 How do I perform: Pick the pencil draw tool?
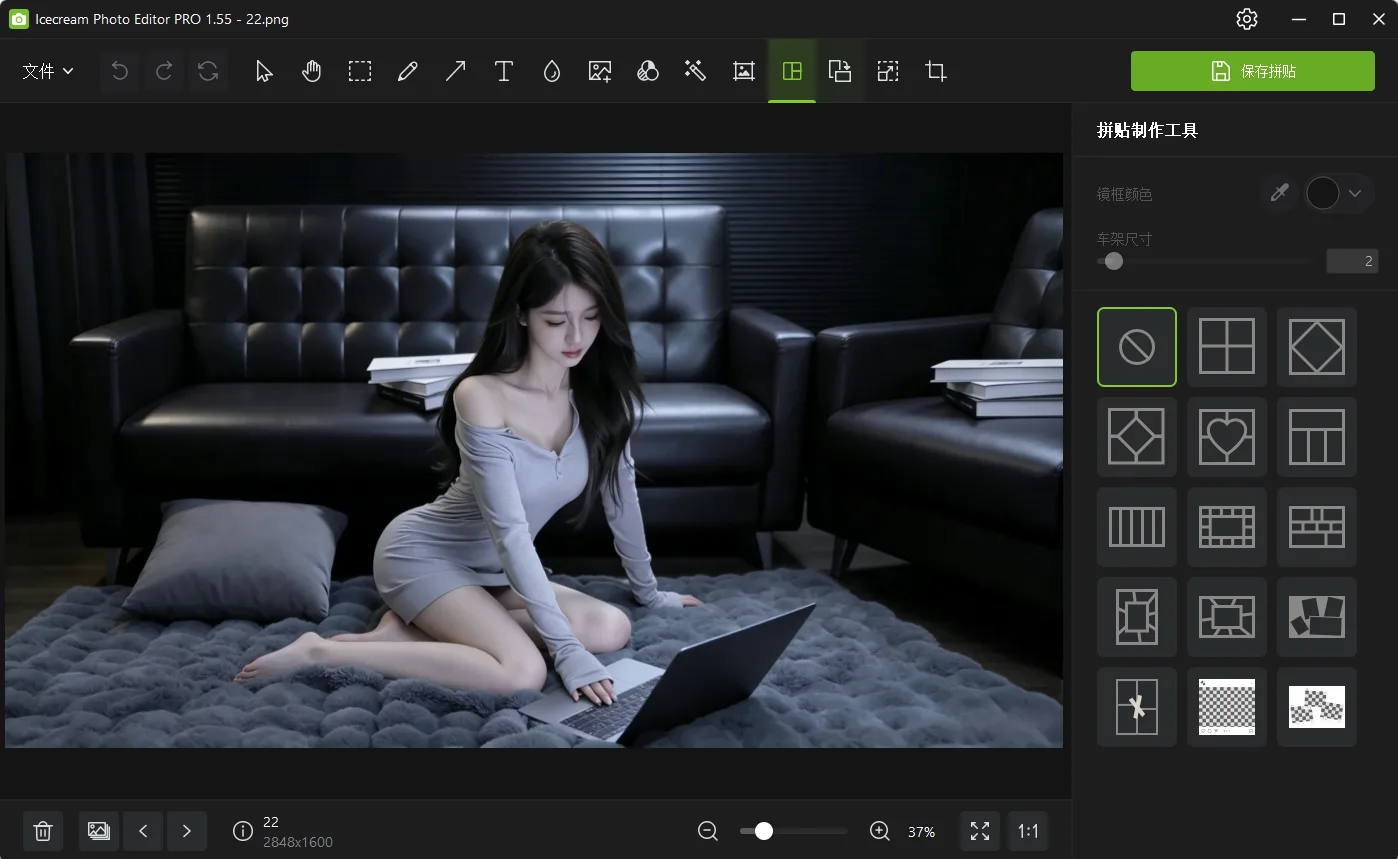tap(407, 71)
